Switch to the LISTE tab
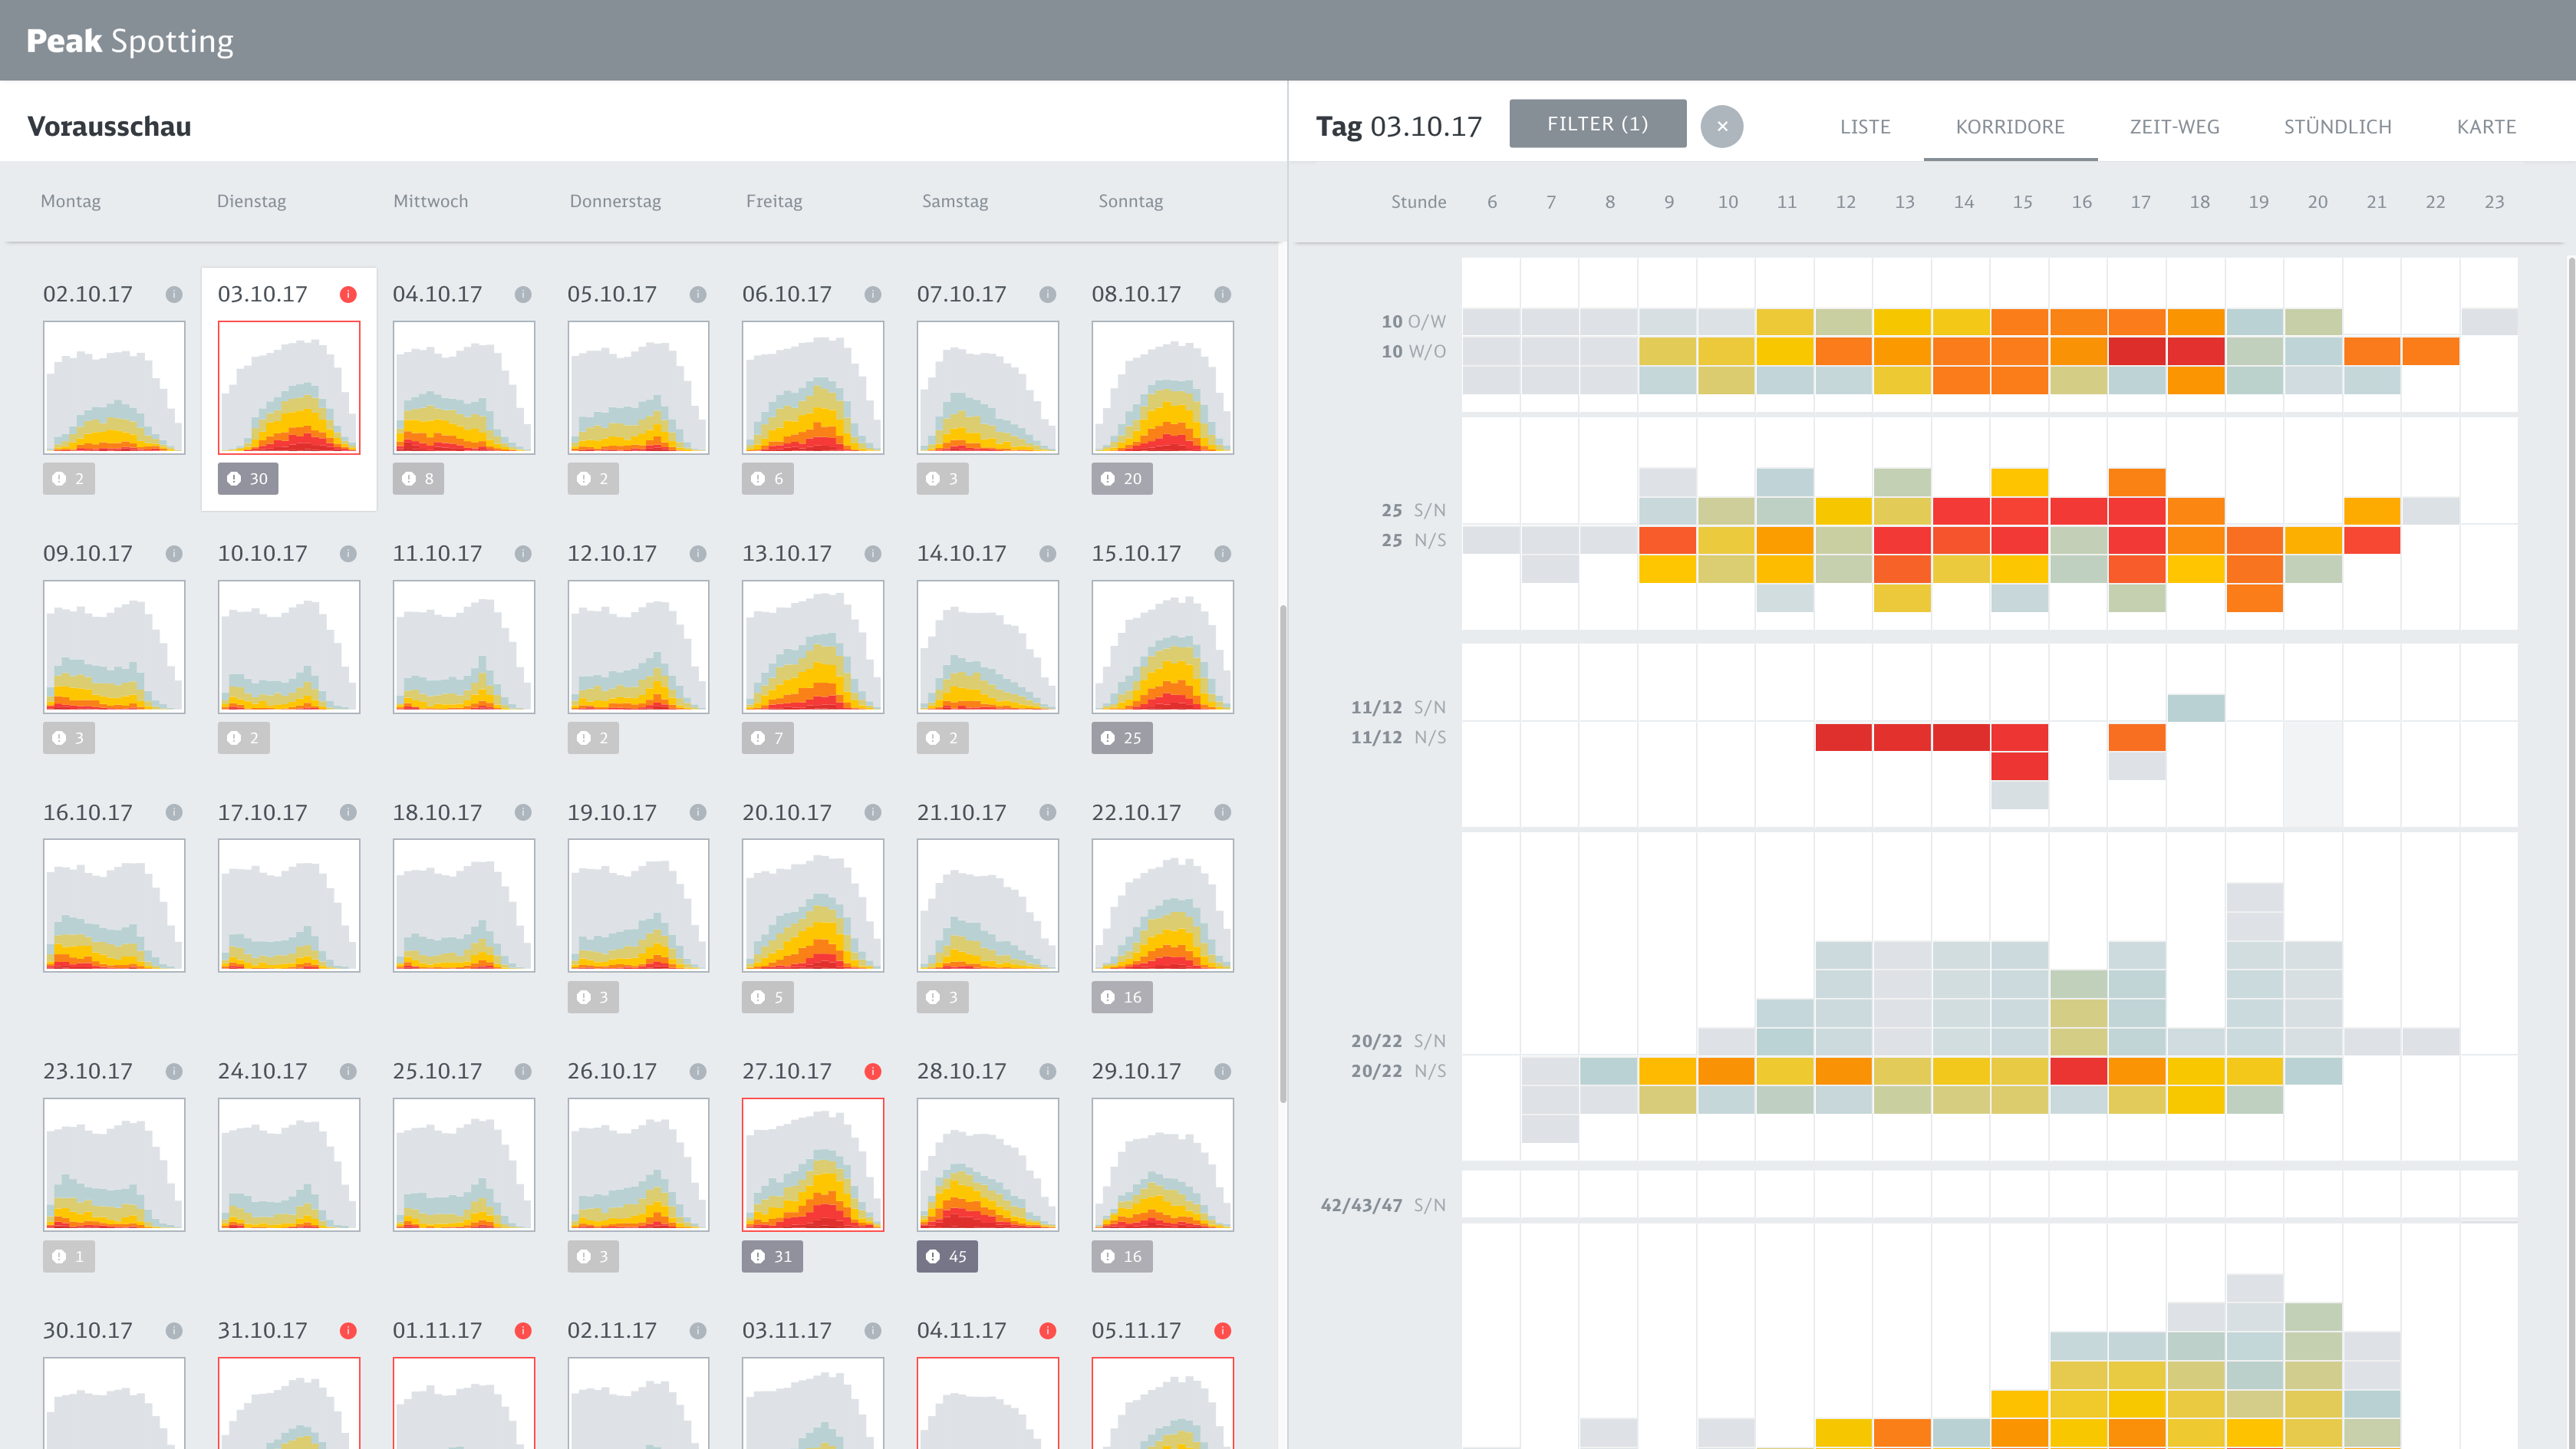Image resolution: width=2576 pixels, height=1449 pixels. (1865, 127)
